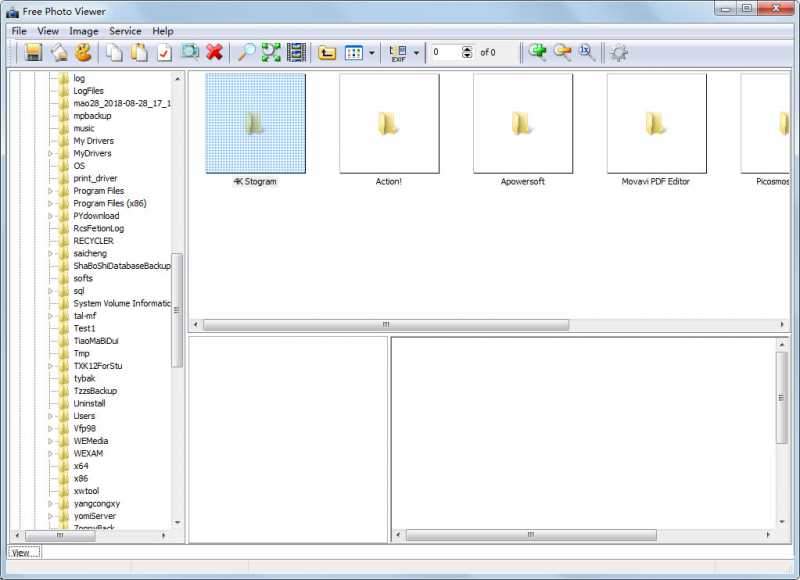Select the Copy icon on the toolbar
Image resolution: width=800 pixels, height=580 pixels.
point(113,55)
